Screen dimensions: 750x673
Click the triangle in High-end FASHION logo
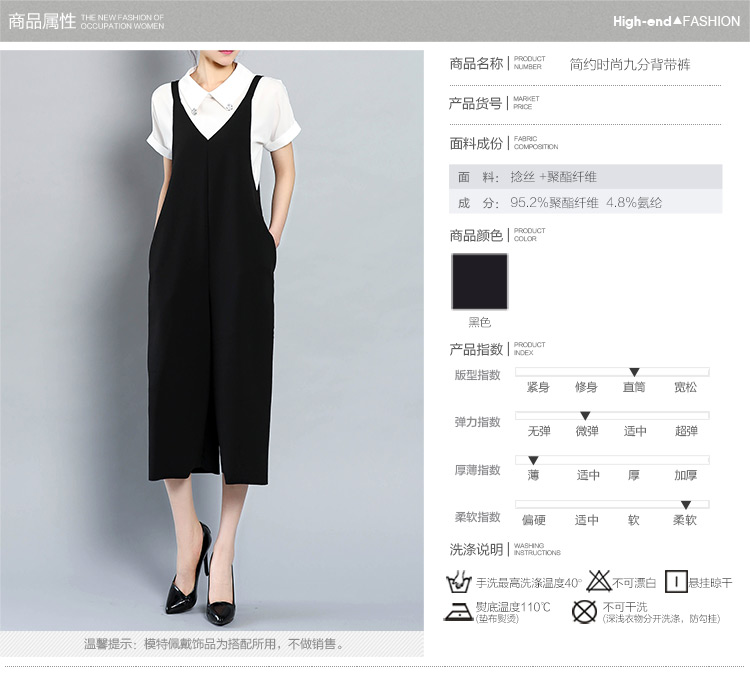(x=677, y=20)
